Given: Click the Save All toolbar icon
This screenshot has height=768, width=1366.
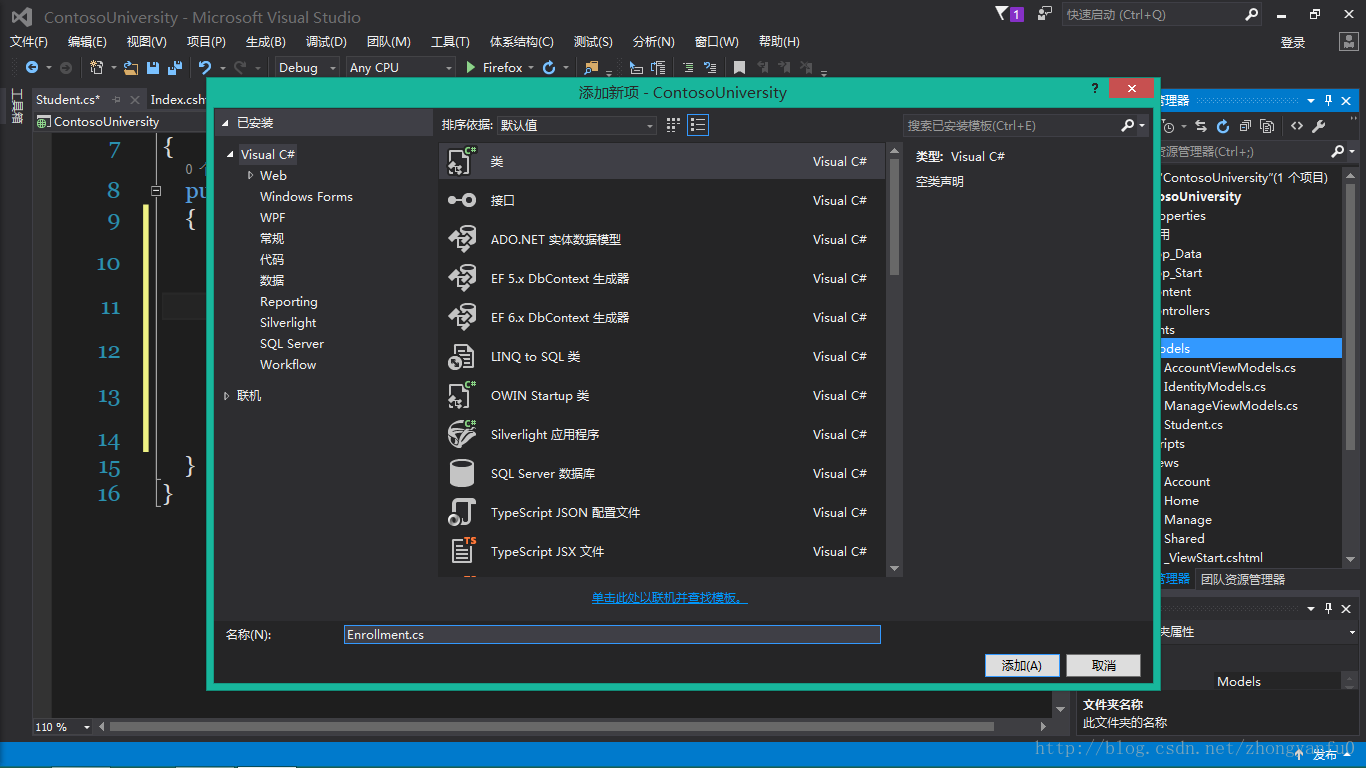Looking at the screenshot, I should [x=174, y=68].
